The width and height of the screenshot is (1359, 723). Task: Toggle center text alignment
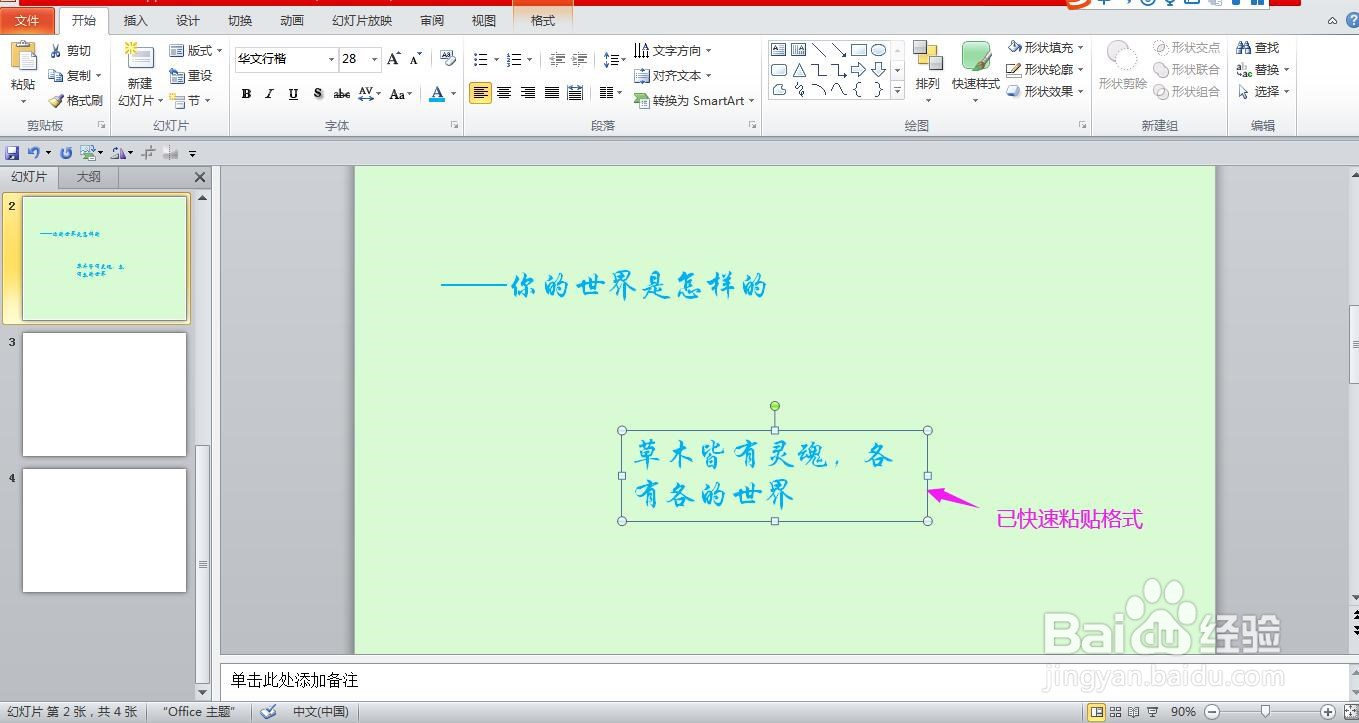point(504,93)
